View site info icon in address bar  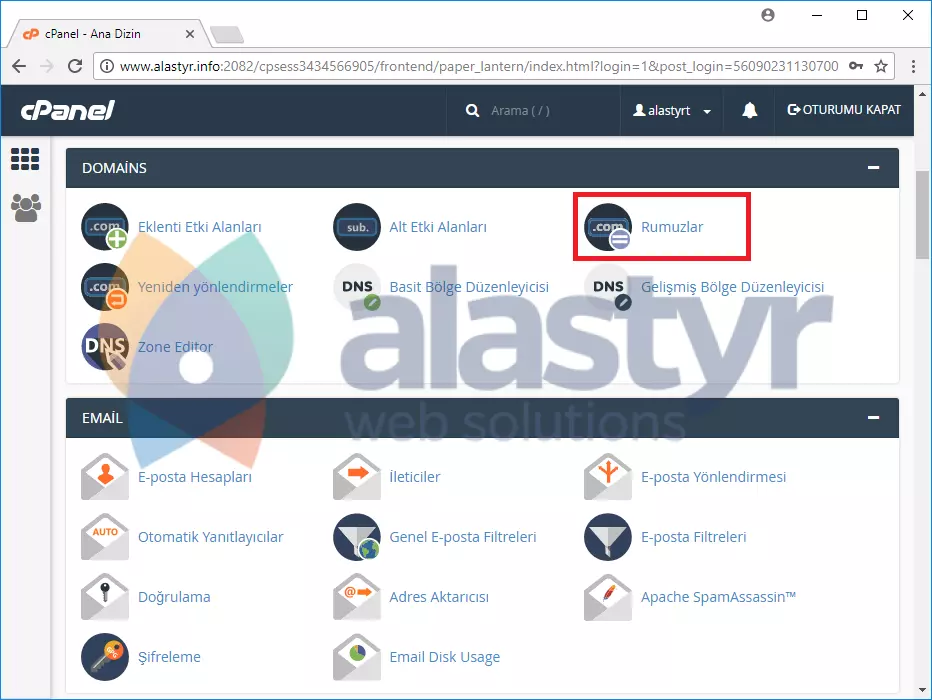coord(107,66)
